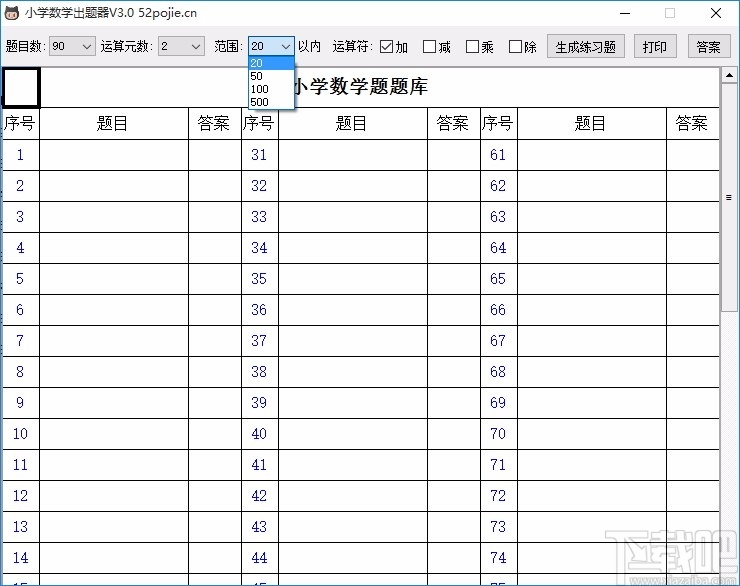Click sequence number 65 cell
The height and width of the screenshot is (586, 740).
tap(498, 279)
